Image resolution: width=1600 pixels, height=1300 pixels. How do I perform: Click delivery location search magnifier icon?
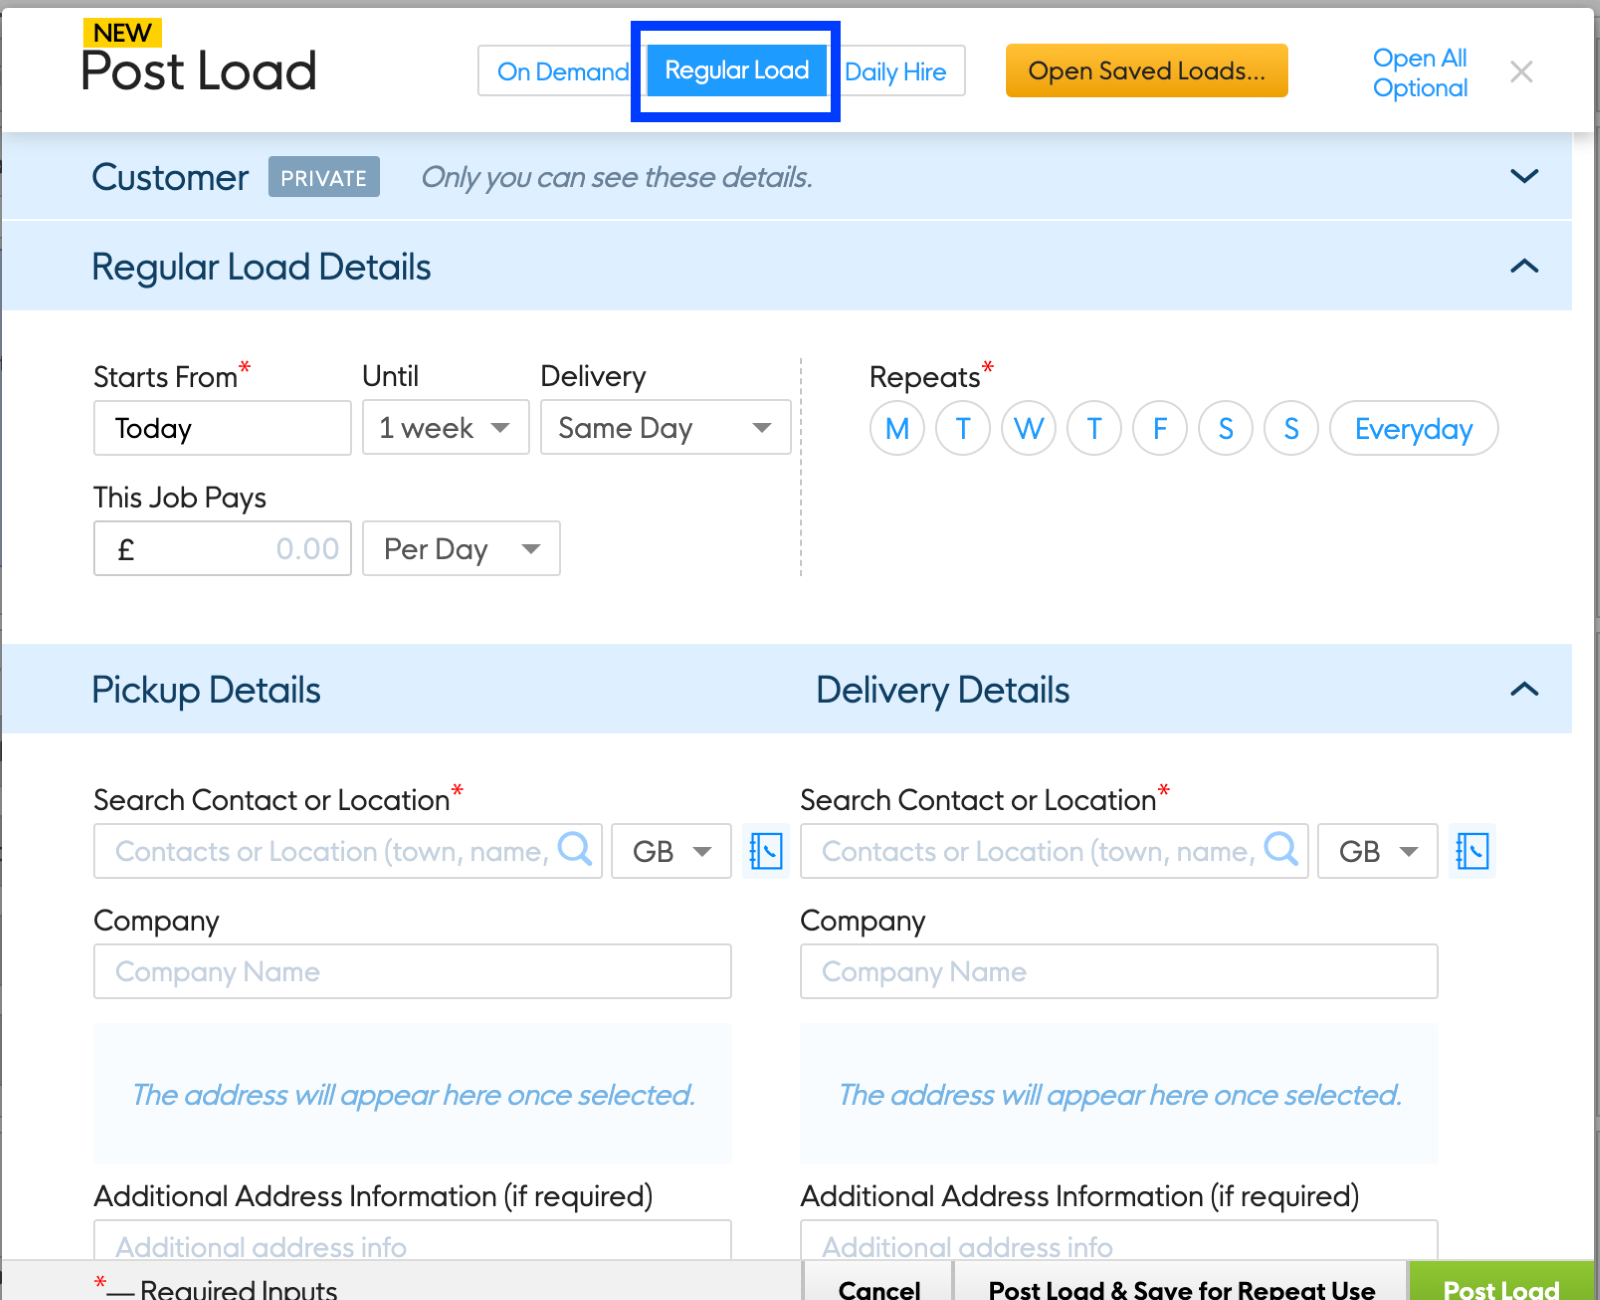(x=1281, y=849)
